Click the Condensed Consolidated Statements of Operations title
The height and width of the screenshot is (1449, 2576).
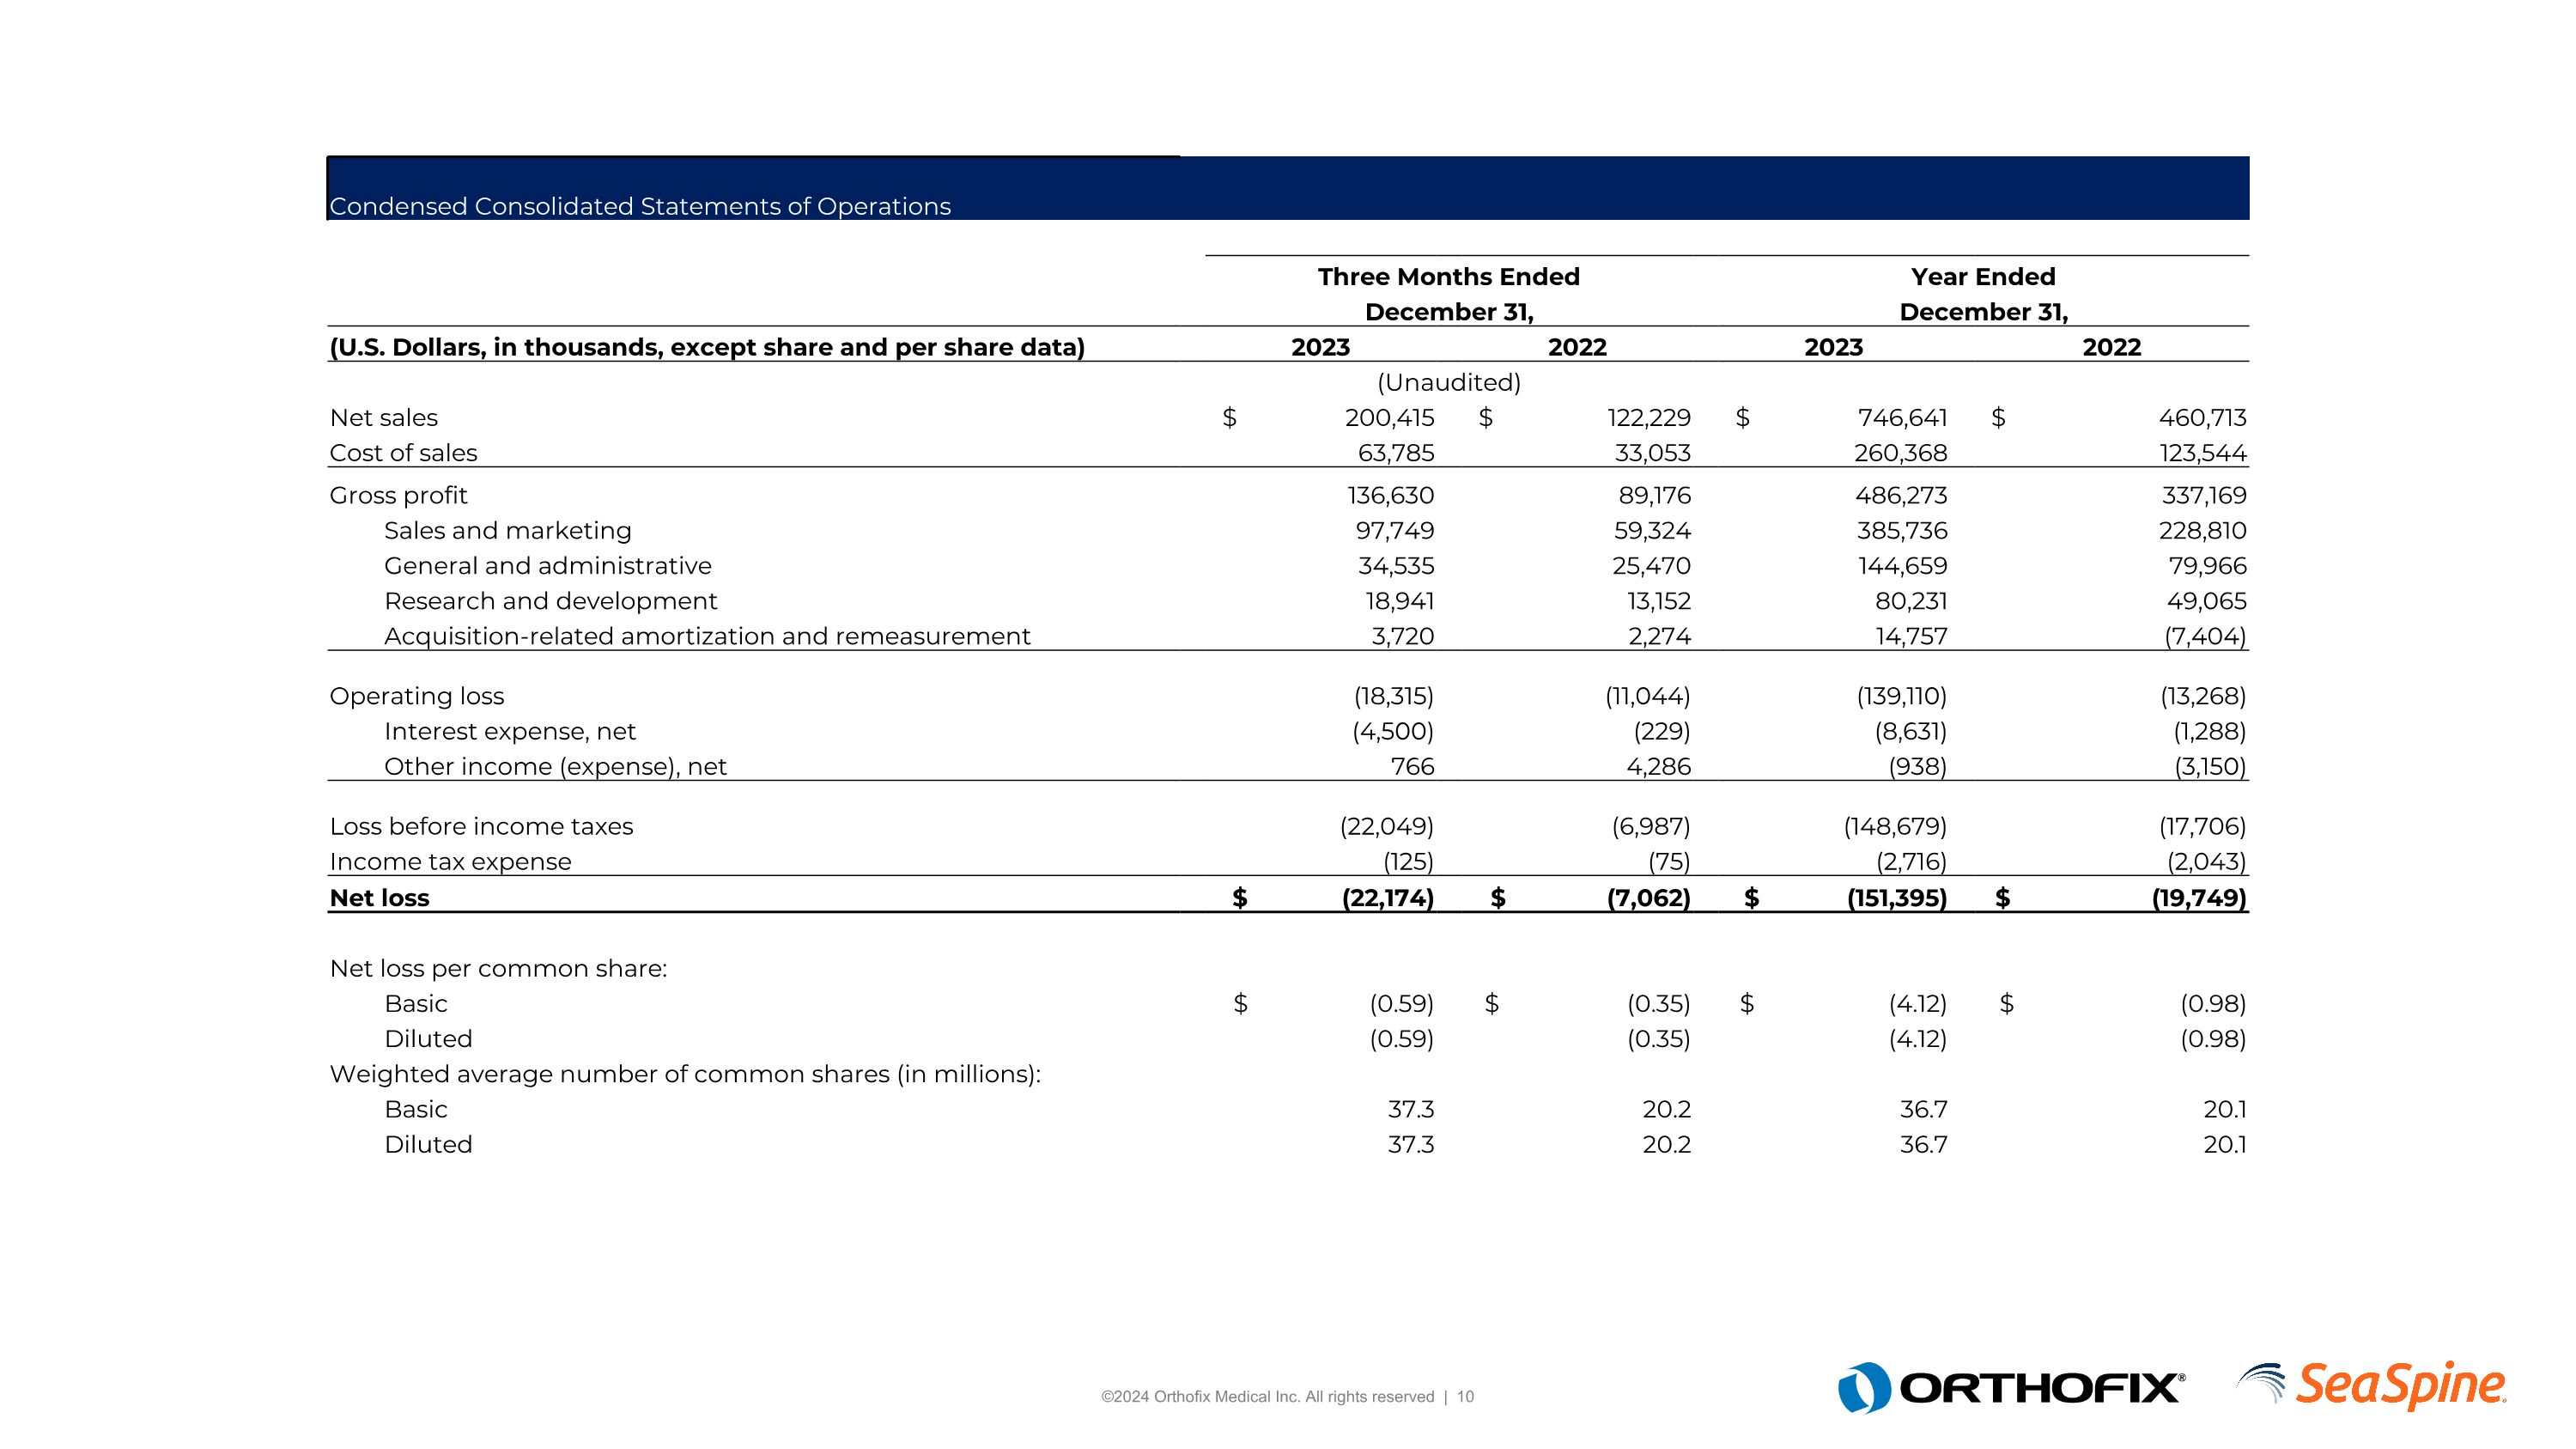pos(640,206)
